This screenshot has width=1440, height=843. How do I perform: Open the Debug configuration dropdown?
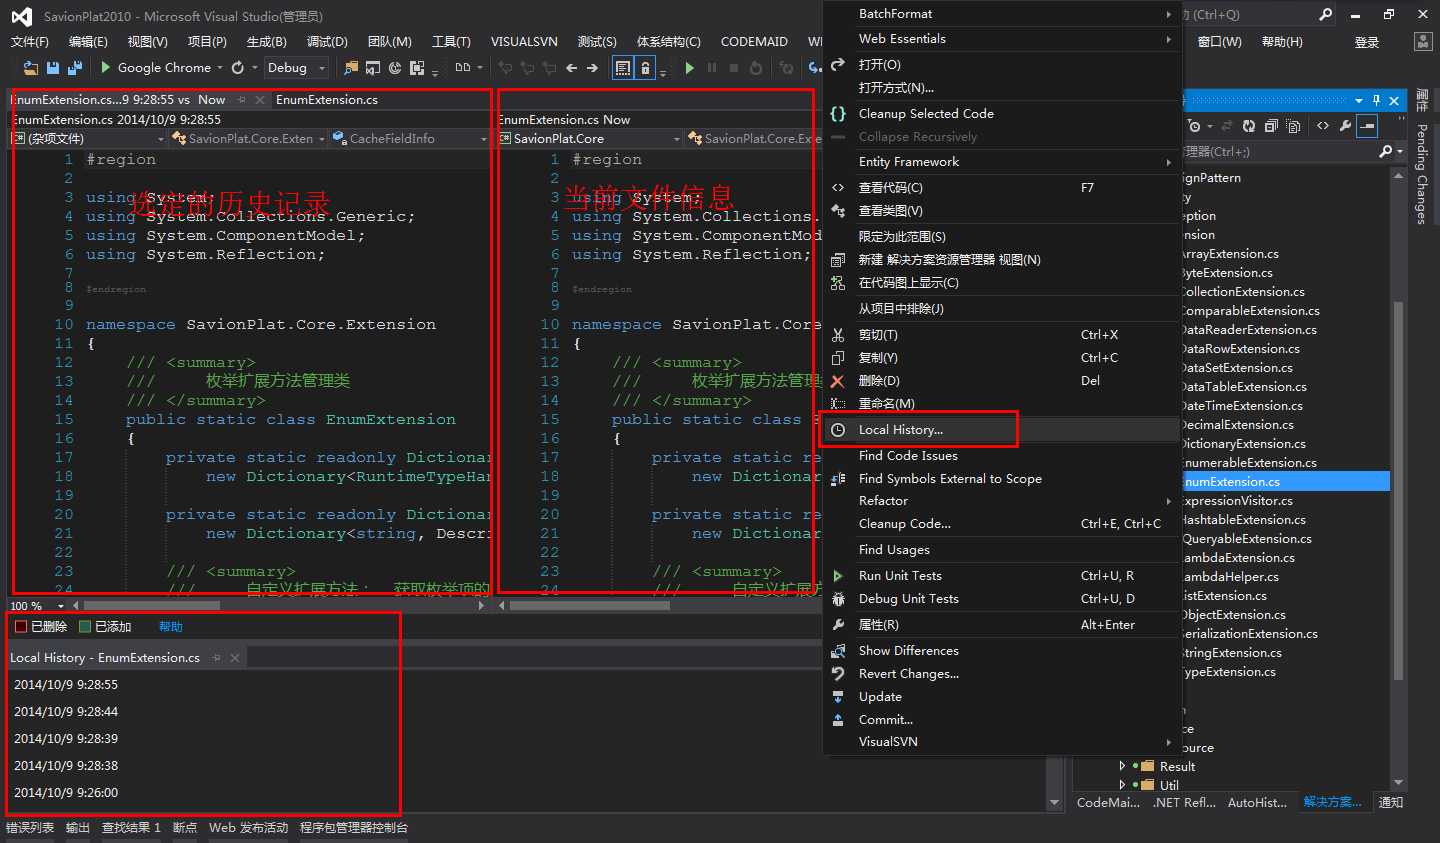click(296, 68)
